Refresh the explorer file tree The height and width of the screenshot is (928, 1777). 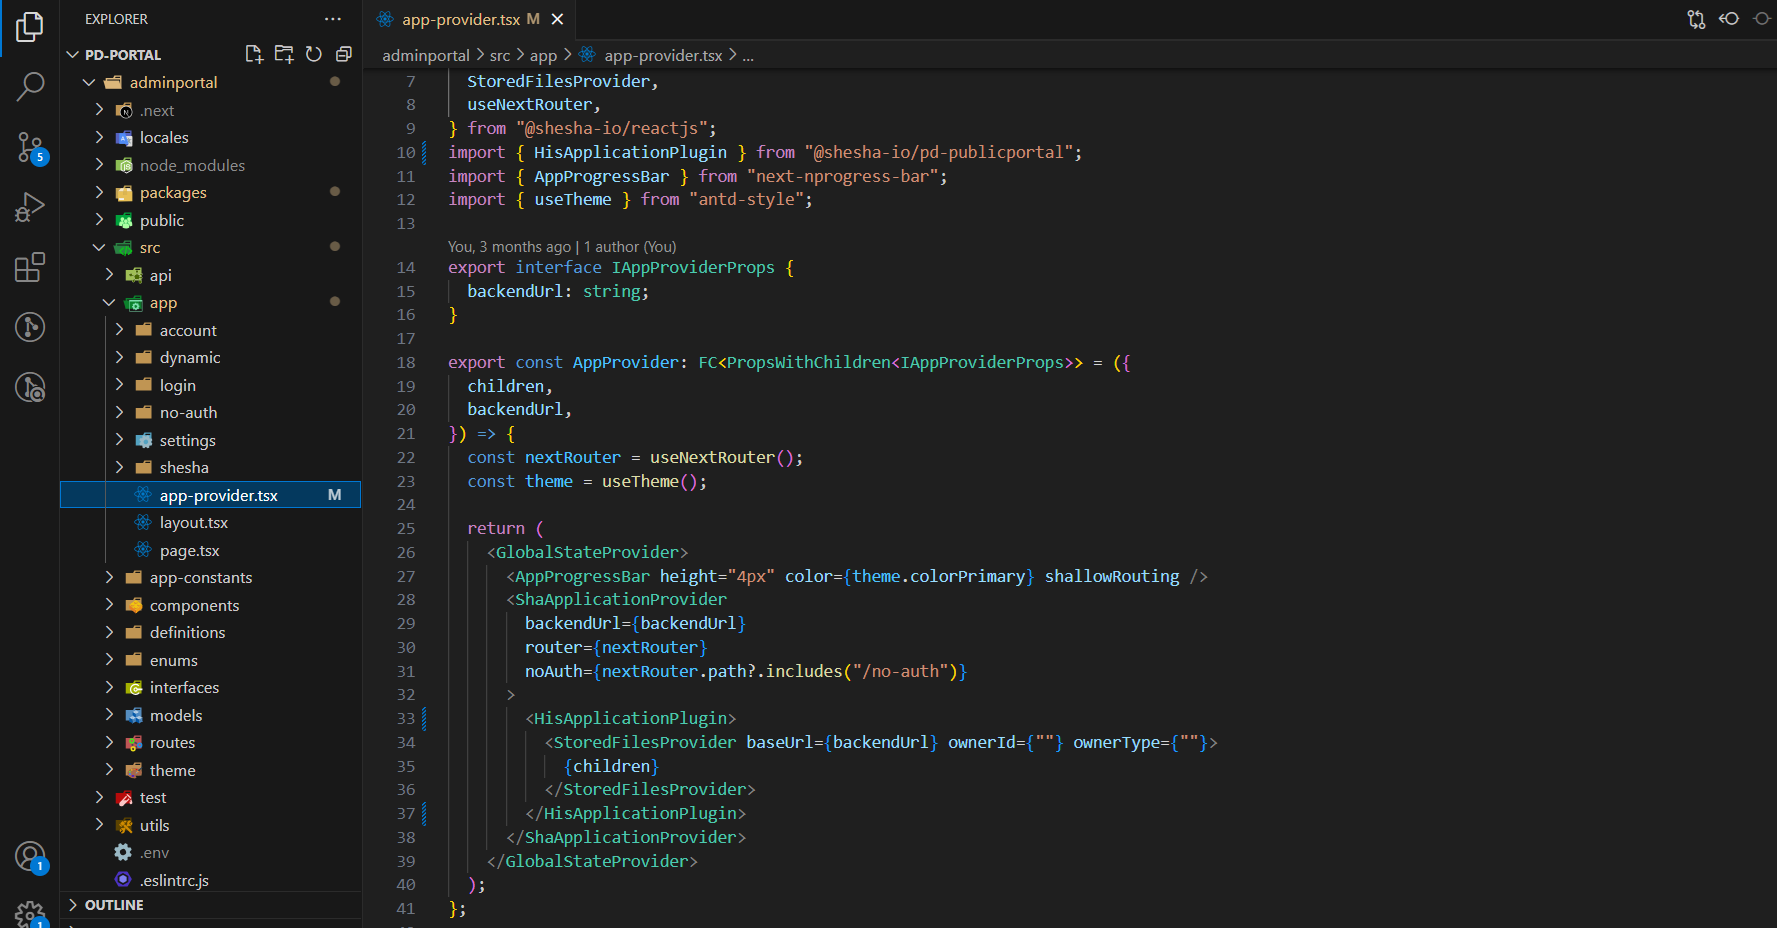click(x=314, y=54)
